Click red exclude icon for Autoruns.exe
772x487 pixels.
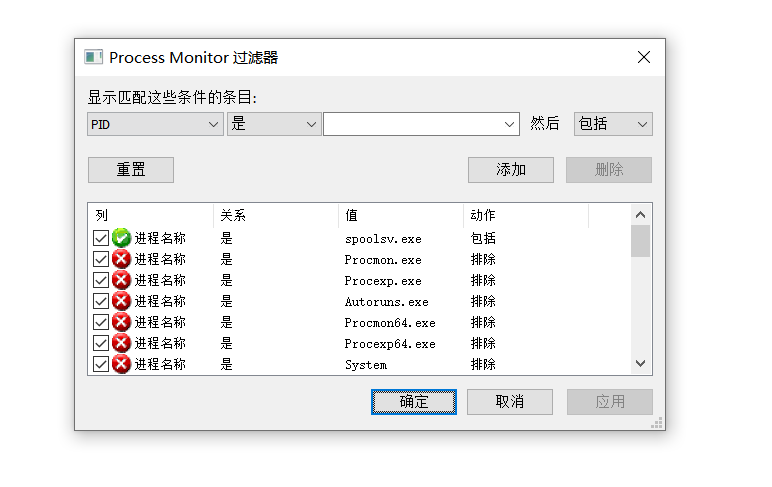pyautogui.click(x=121, y=301)
